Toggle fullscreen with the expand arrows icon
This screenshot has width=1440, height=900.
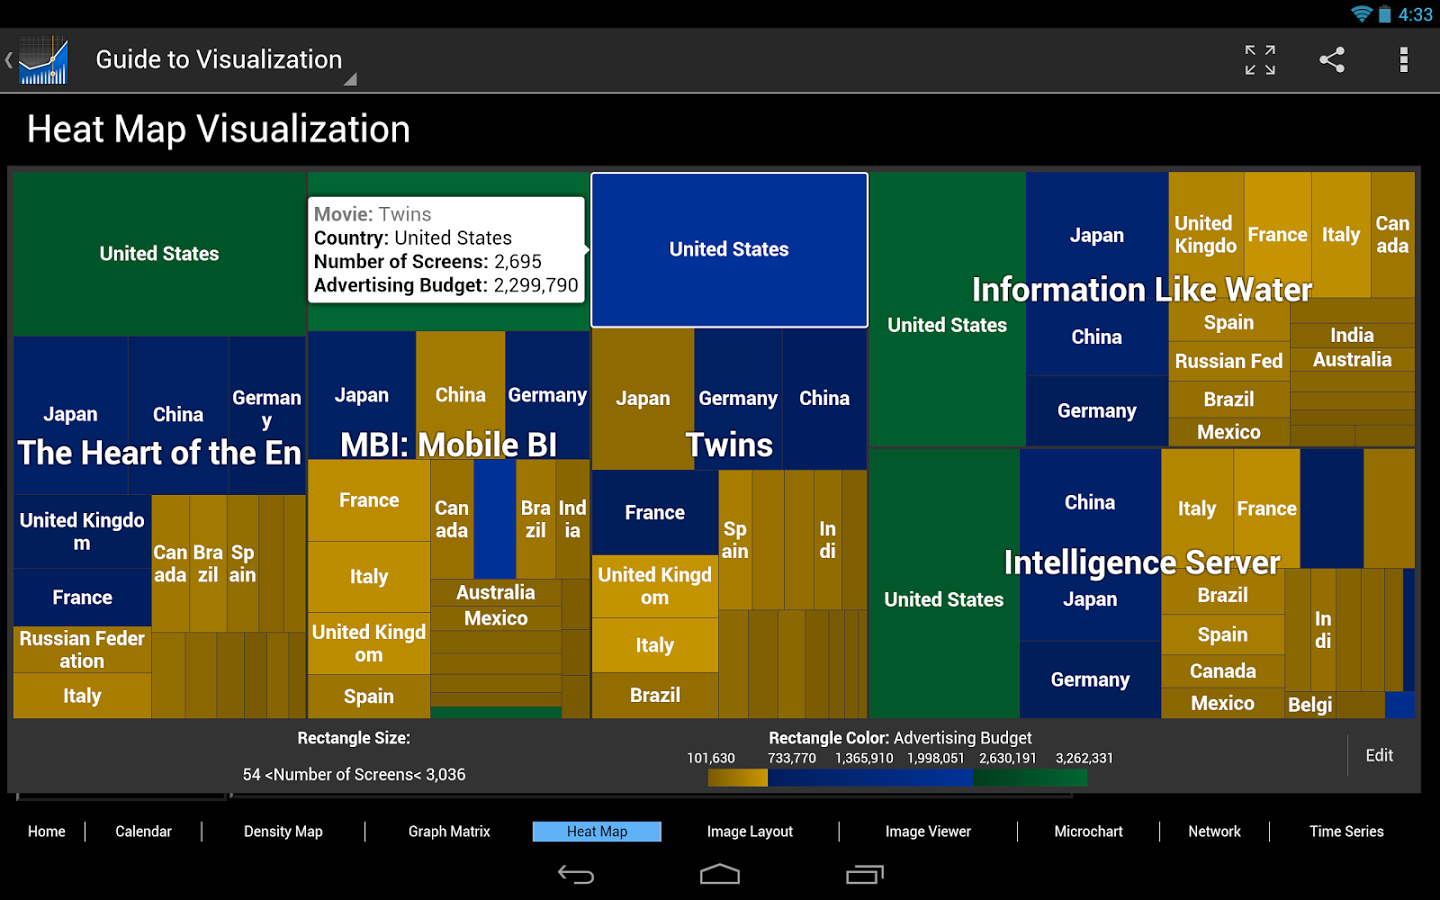(1260, 60)
